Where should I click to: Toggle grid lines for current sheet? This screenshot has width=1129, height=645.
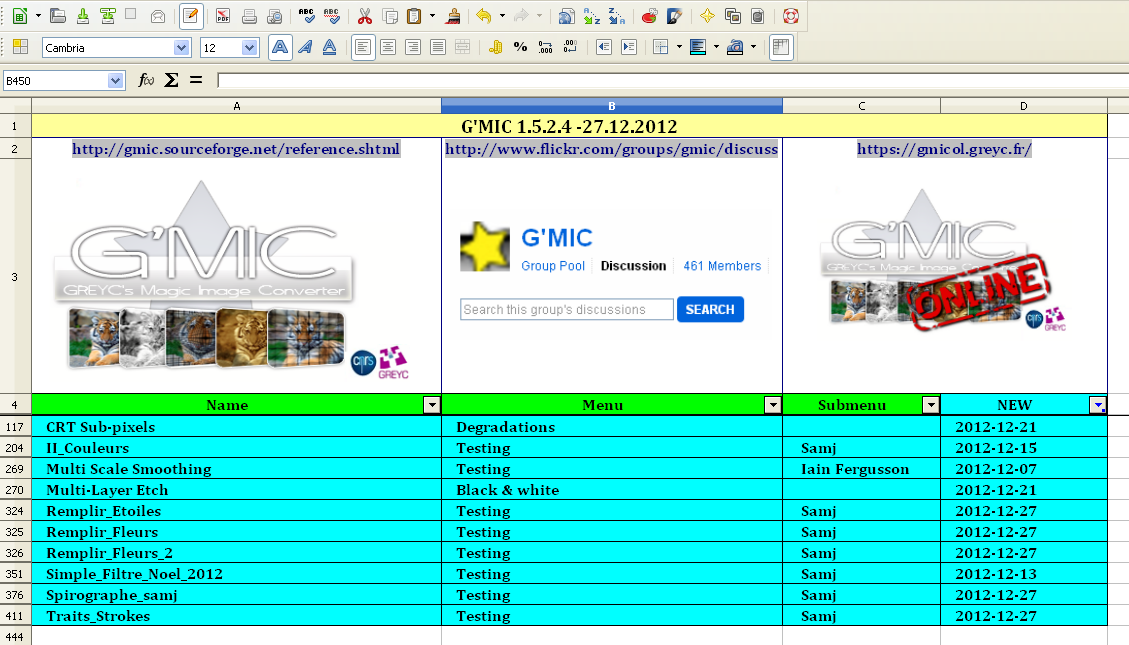click(781, 48)
